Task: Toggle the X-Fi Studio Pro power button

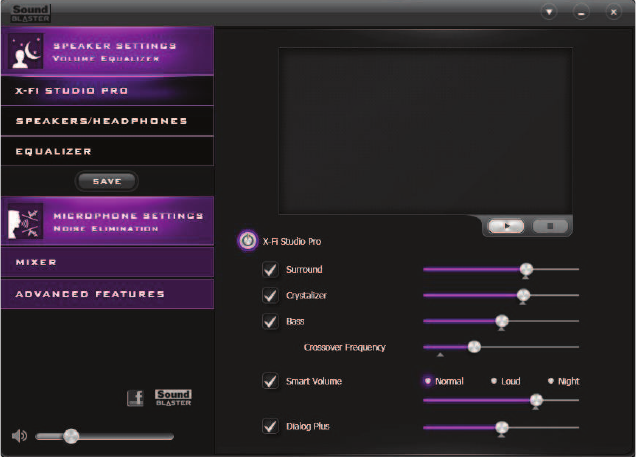Action: [x=247, y=241]
